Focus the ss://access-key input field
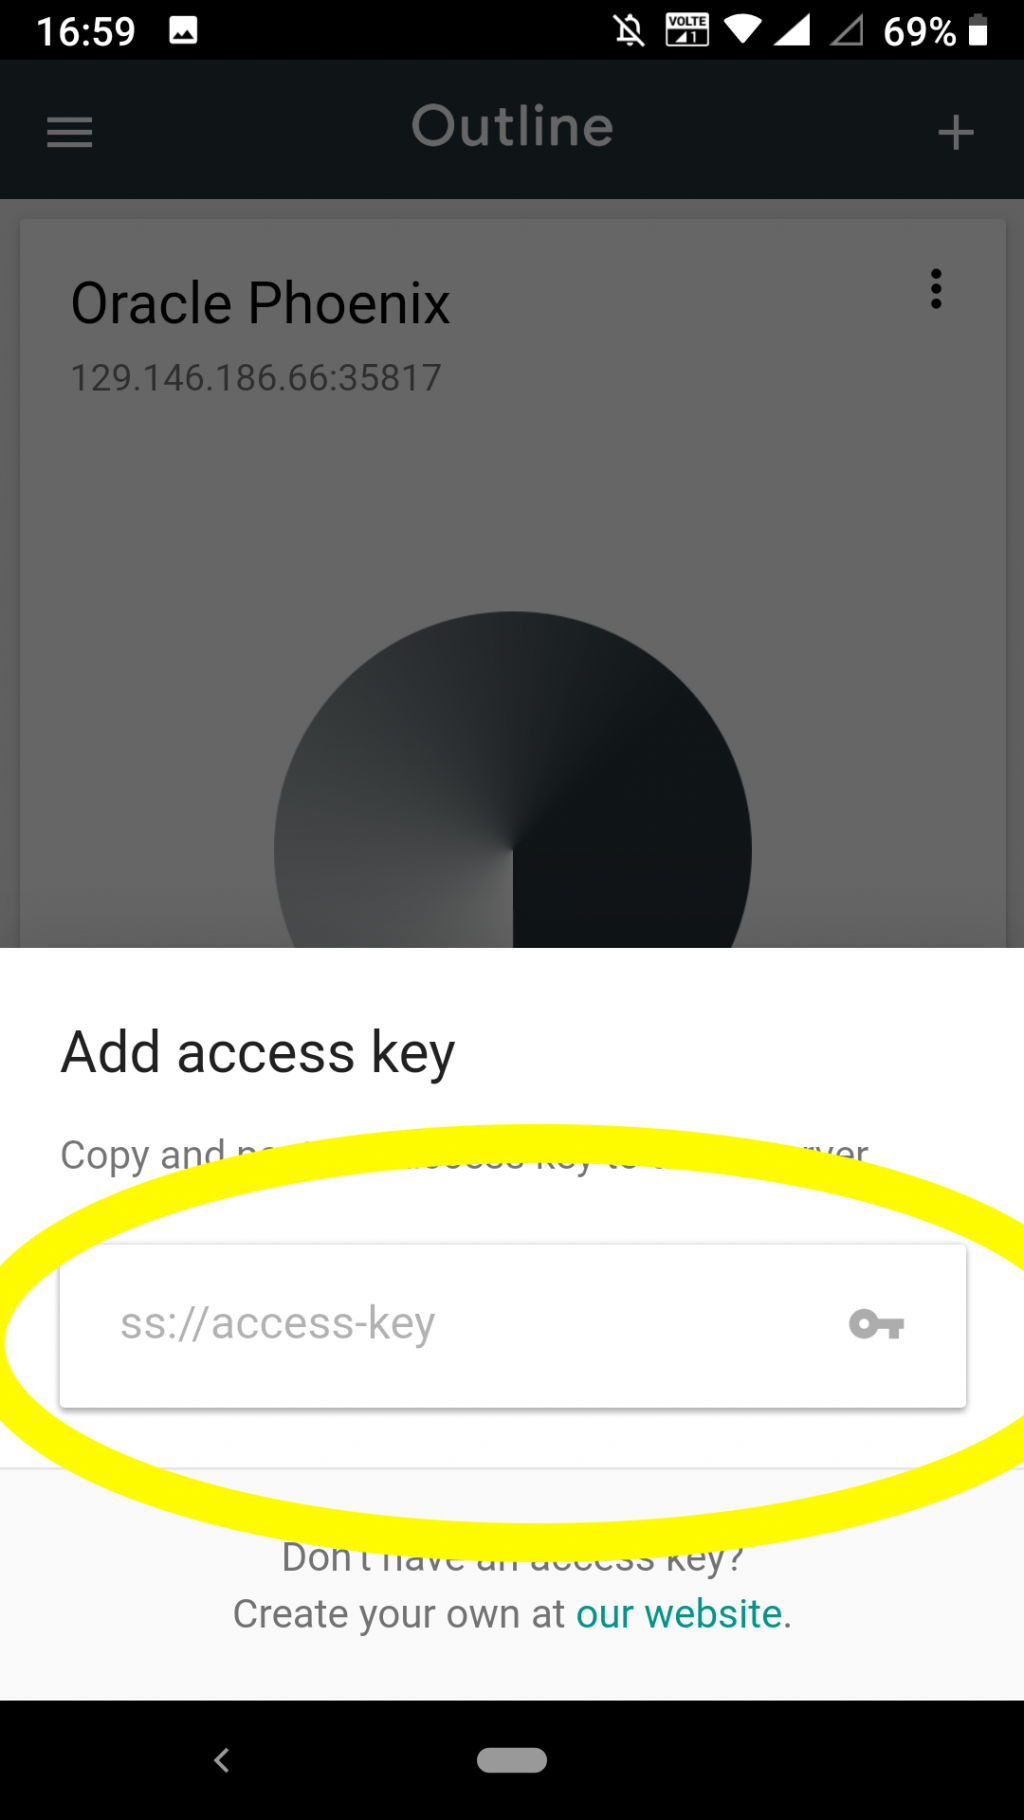 (512, 1325)
